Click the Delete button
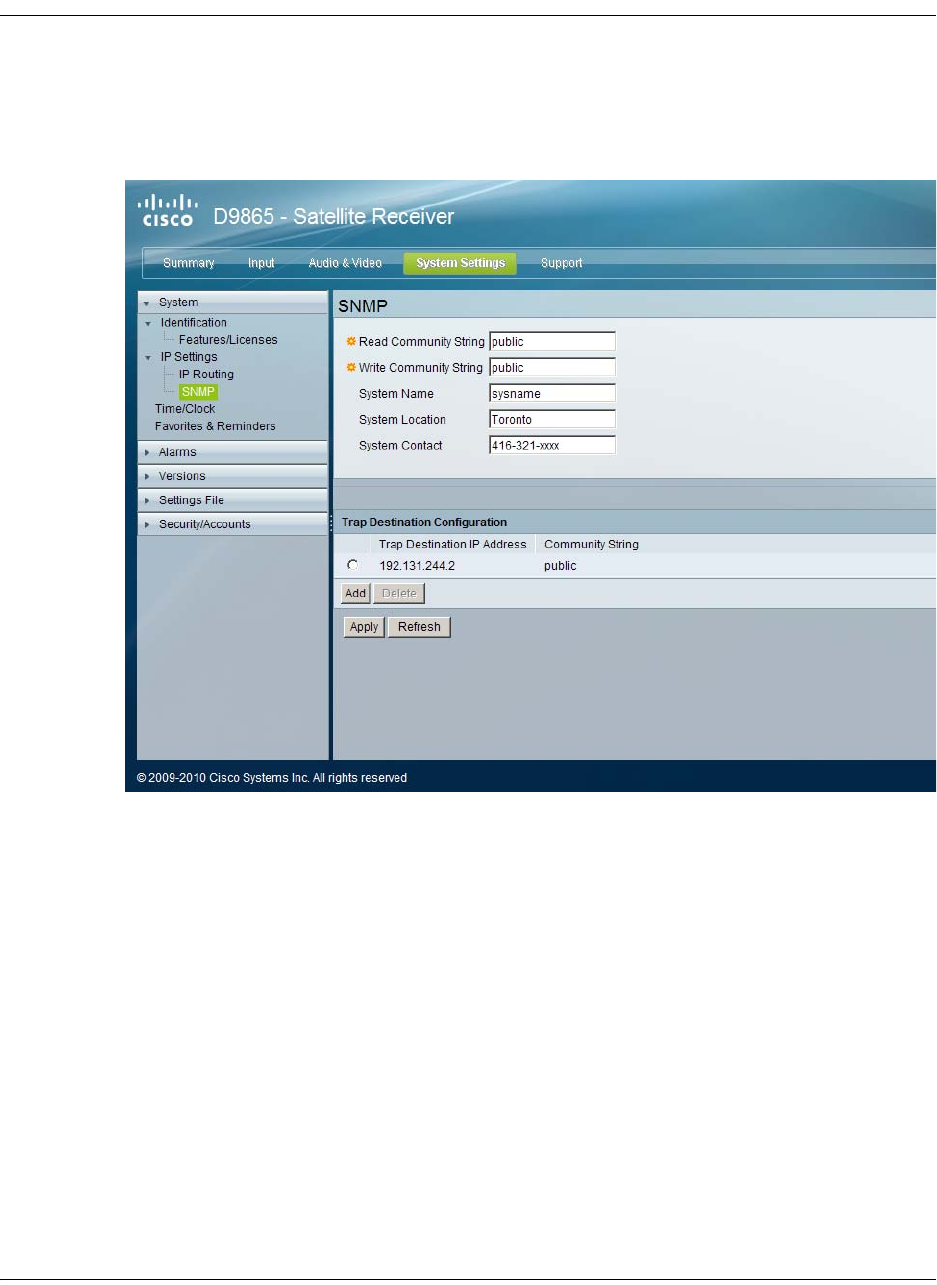The width and height of the screenshot is (937, 1285). [x=399, y=593]
